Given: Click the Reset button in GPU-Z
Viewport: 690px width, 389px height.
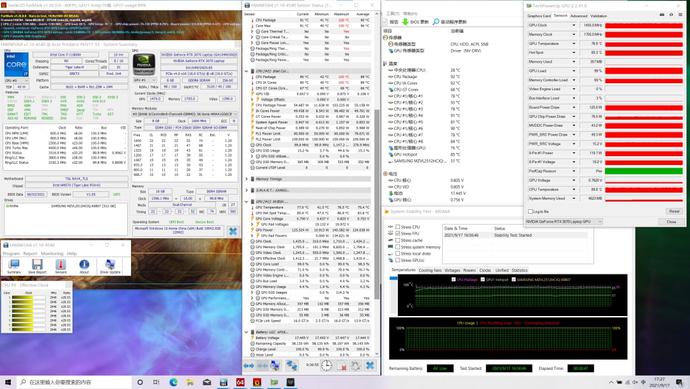Looking at the screenshot, I should (674, 212).
